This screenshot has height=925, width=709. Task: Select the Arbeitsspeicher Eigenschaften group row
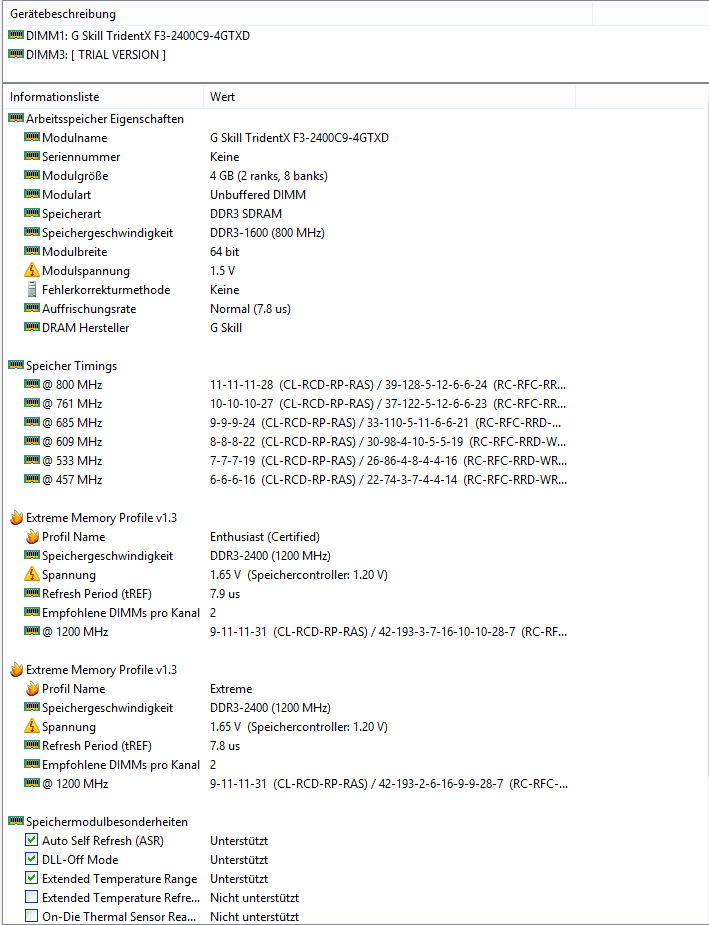point(96,119)
